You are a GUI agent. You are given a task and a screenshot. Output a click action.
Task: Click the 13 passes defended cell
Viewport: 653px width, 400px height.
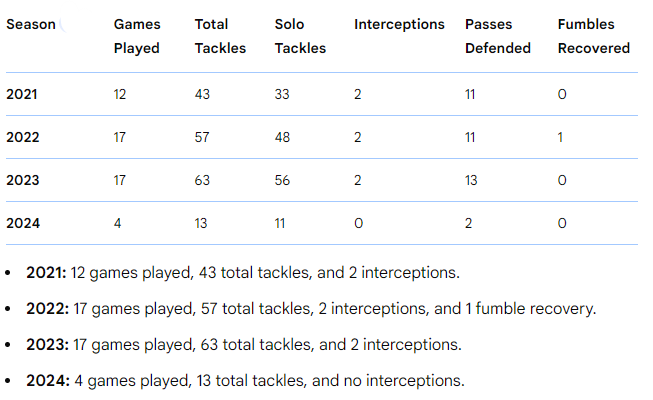tap(473, 180)
